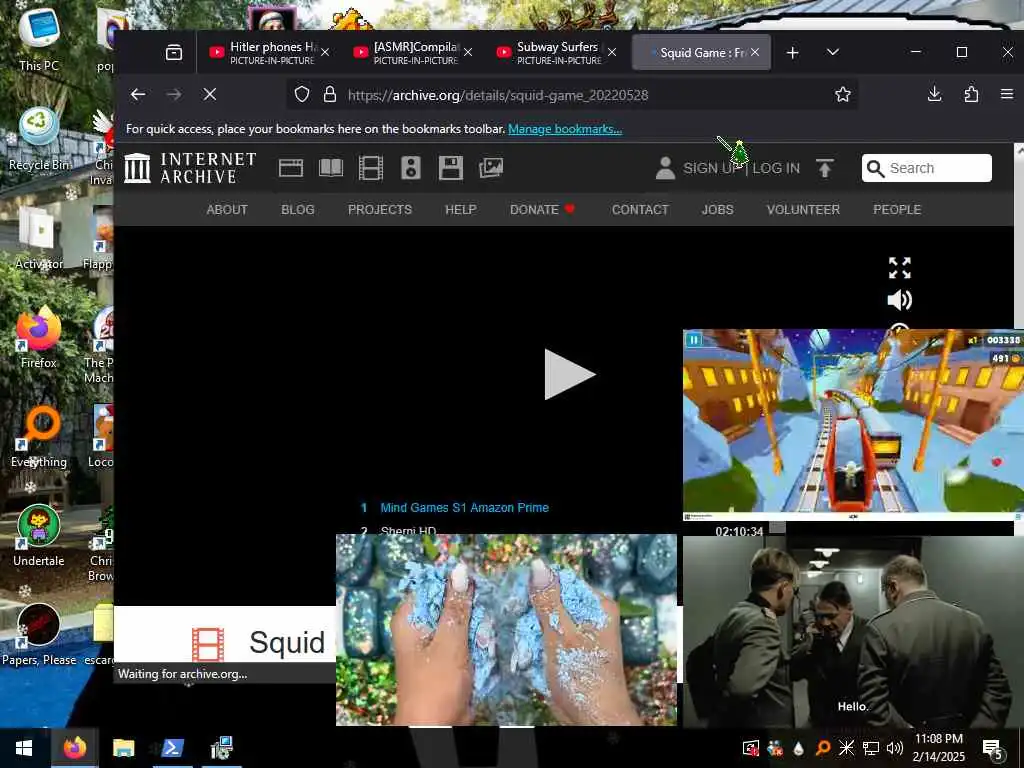The width and height of the screenshot is (1024, 768).
Task: Open Internet Archive texts book icon
Action: click(331, 168)
